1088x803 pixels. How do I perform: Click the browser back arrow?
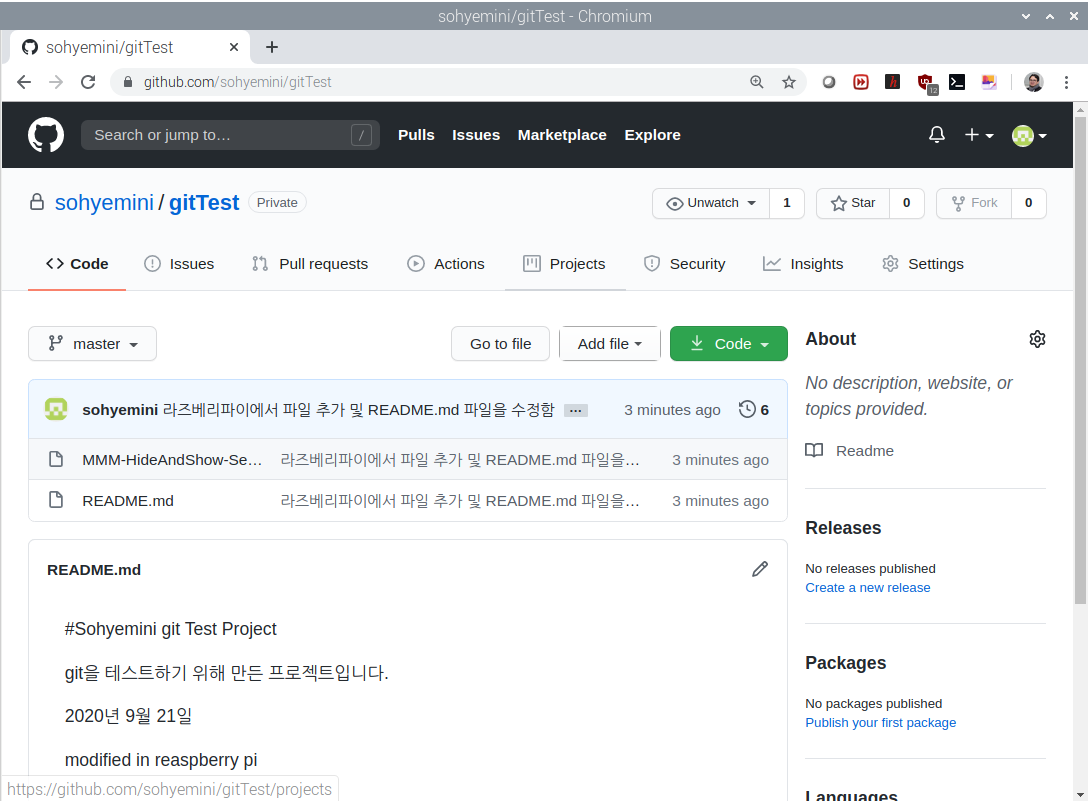coord(24,82)
